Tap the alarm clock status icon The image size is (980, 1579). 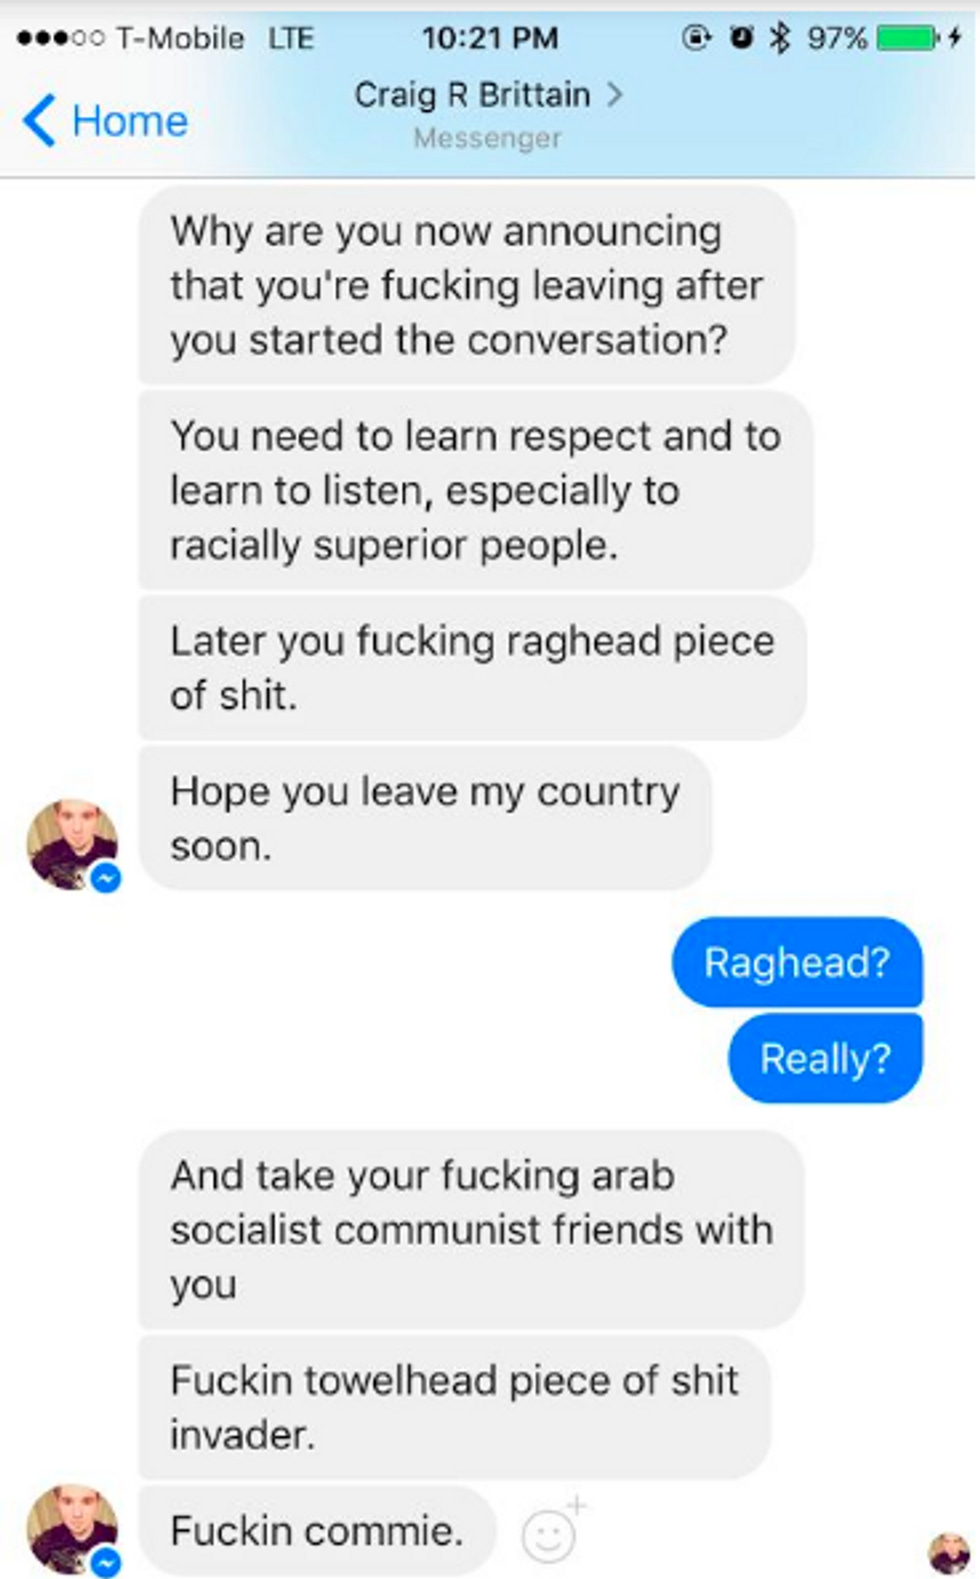coord(741,38)
